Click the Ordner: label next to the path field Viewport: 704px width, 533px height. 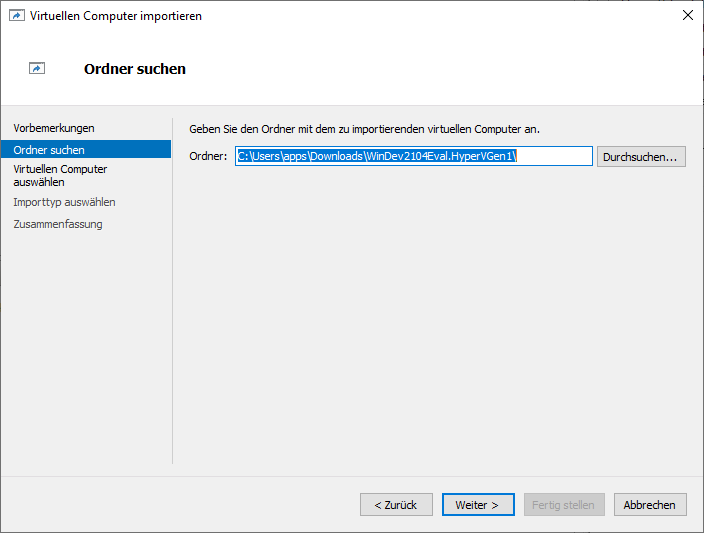(208, 156)
